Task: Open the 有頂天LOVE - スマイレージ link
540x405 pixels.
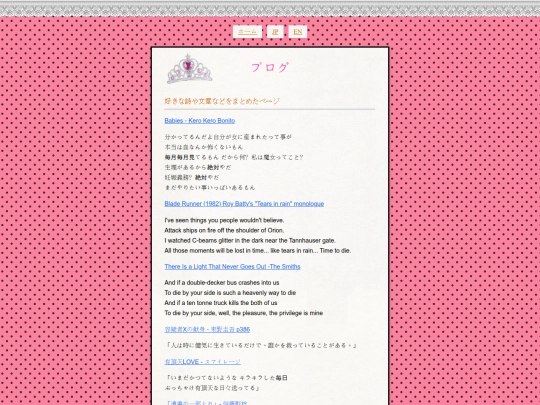Action: (202, 362)
